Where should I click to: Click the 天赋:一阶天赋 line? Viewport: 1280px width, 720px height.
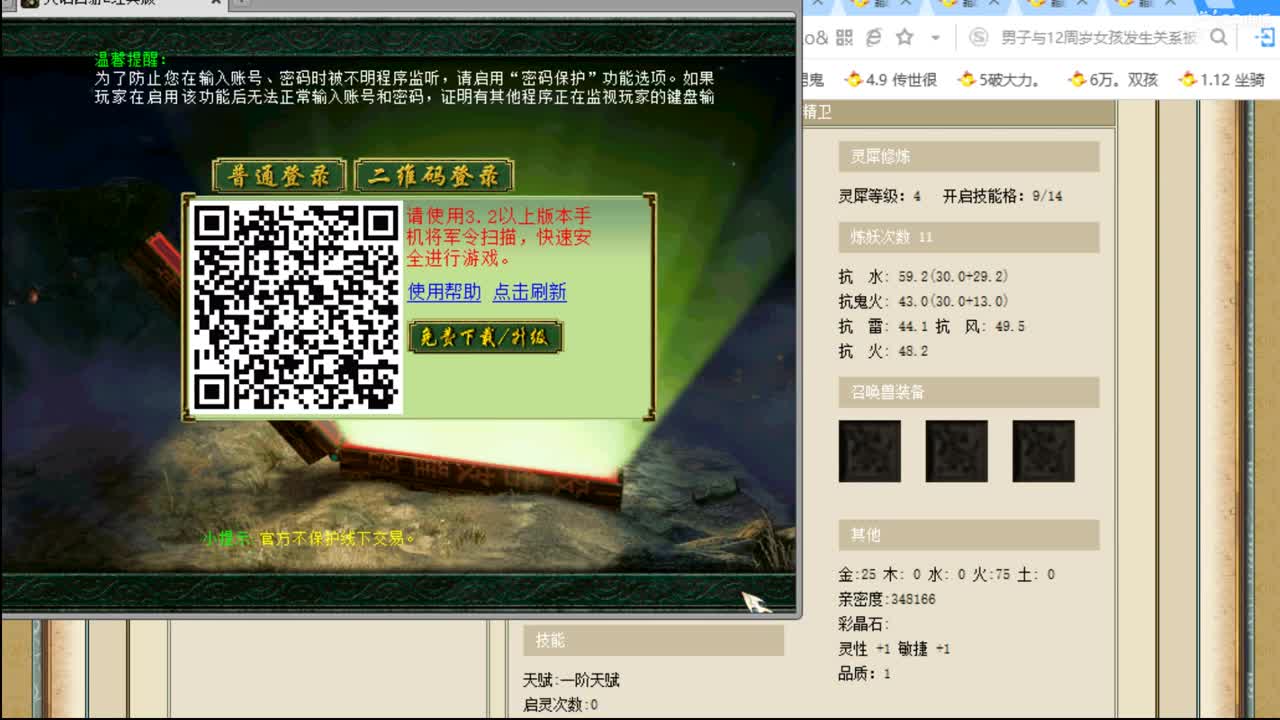coord(571,680)
